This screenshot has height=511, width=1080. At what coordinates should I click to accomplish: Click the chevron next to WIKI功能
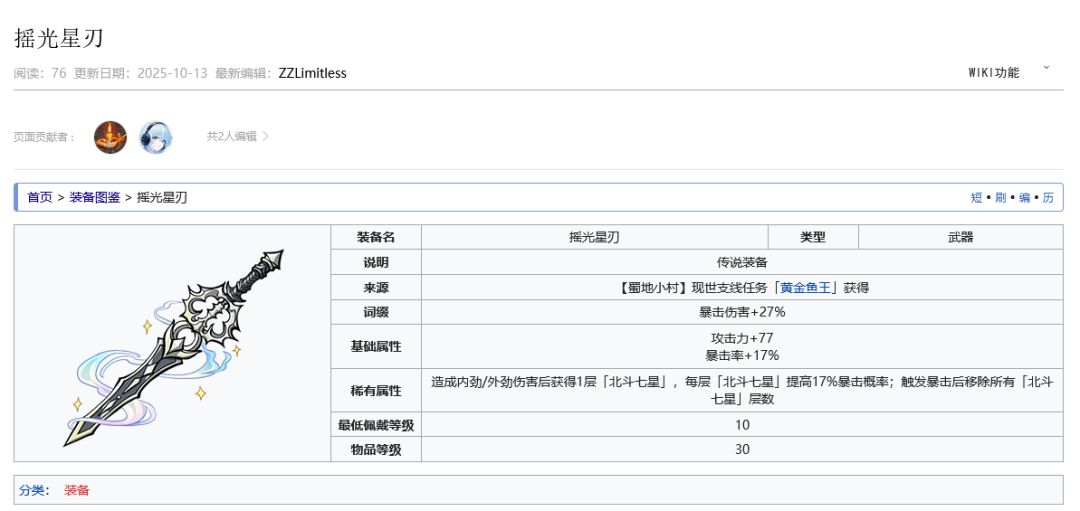click(x=1046, y=68)
